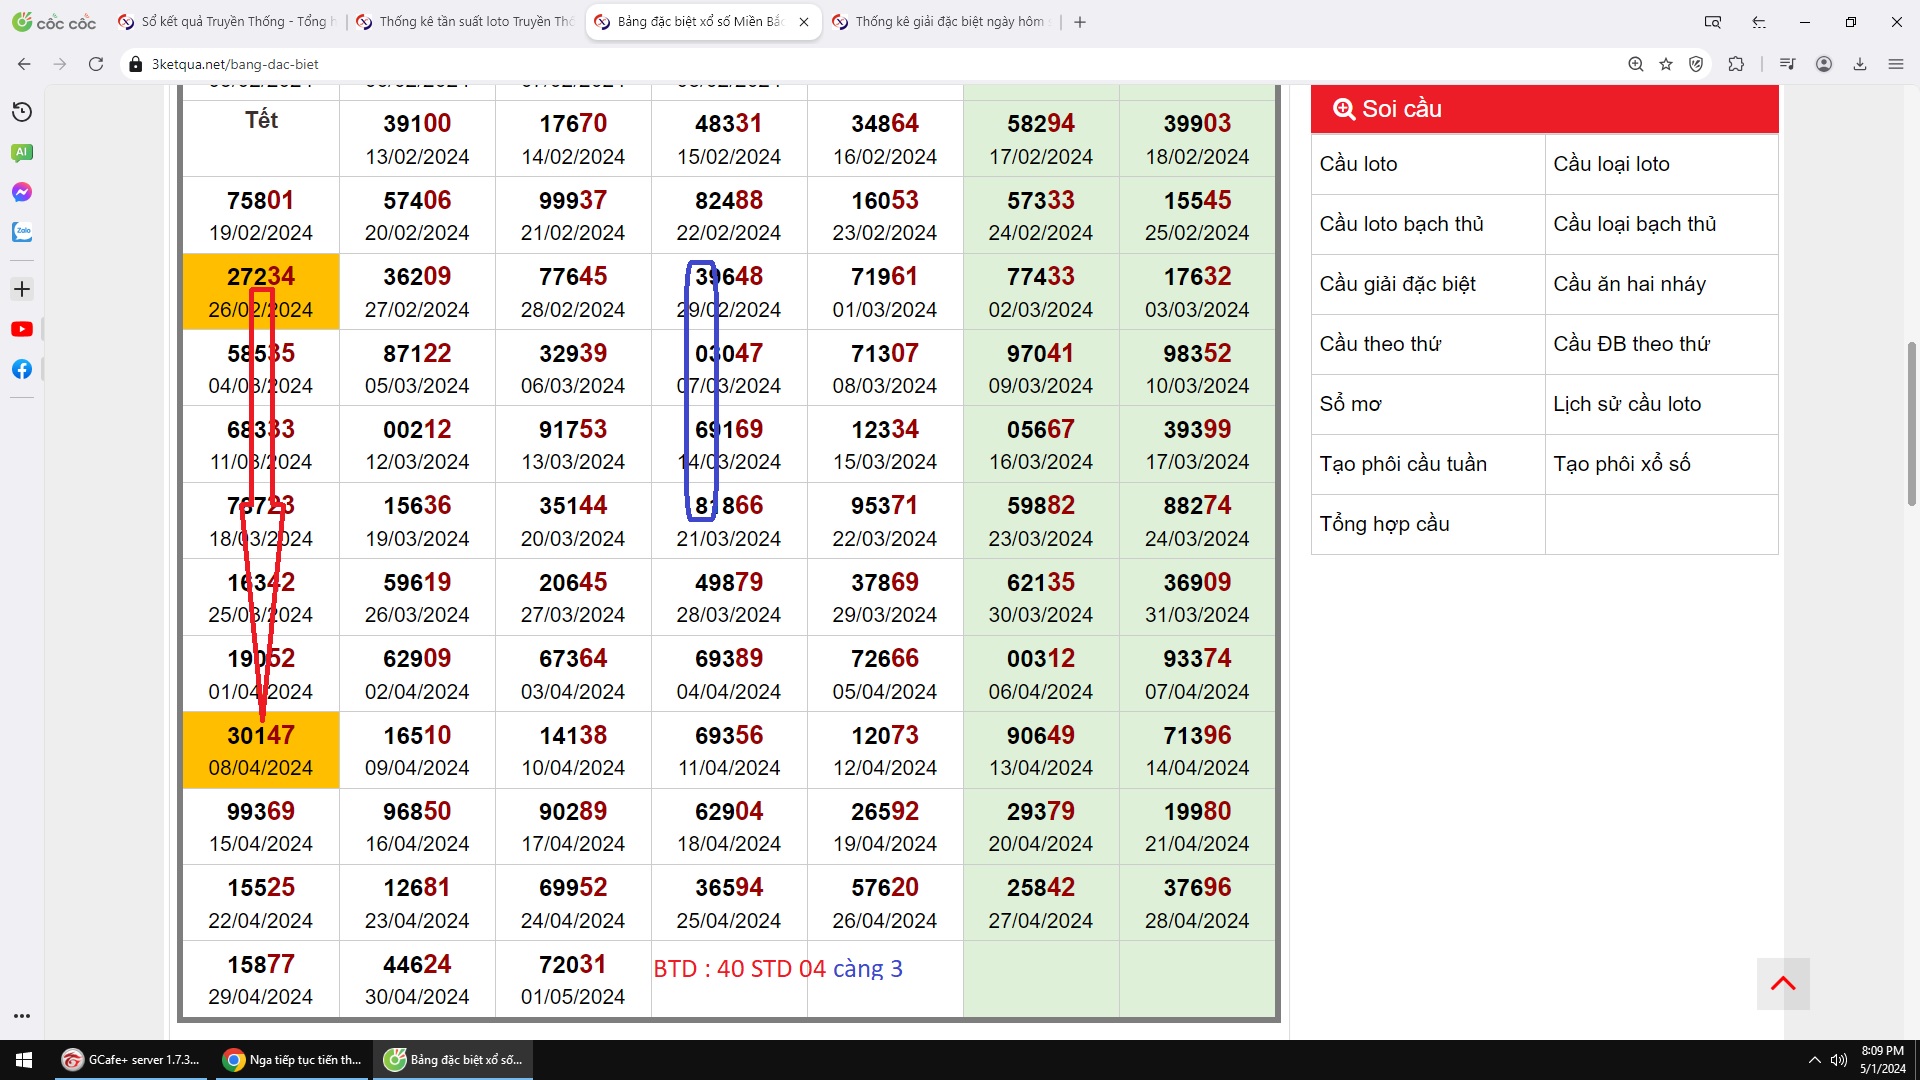Open the browser main menu
Image resolution: width=1920 pixels, height=1080 pixels.
click(1896, 64)
